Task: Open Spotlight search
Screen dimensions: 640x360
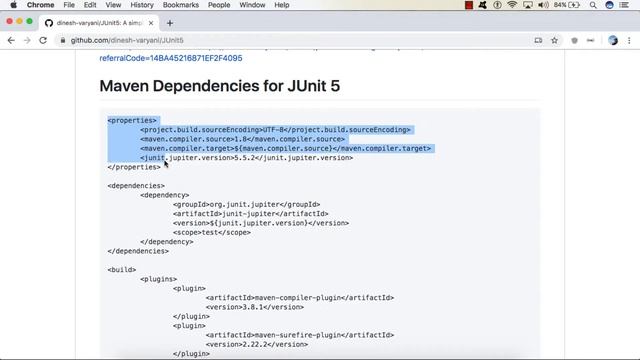Action: coord(593,5)
